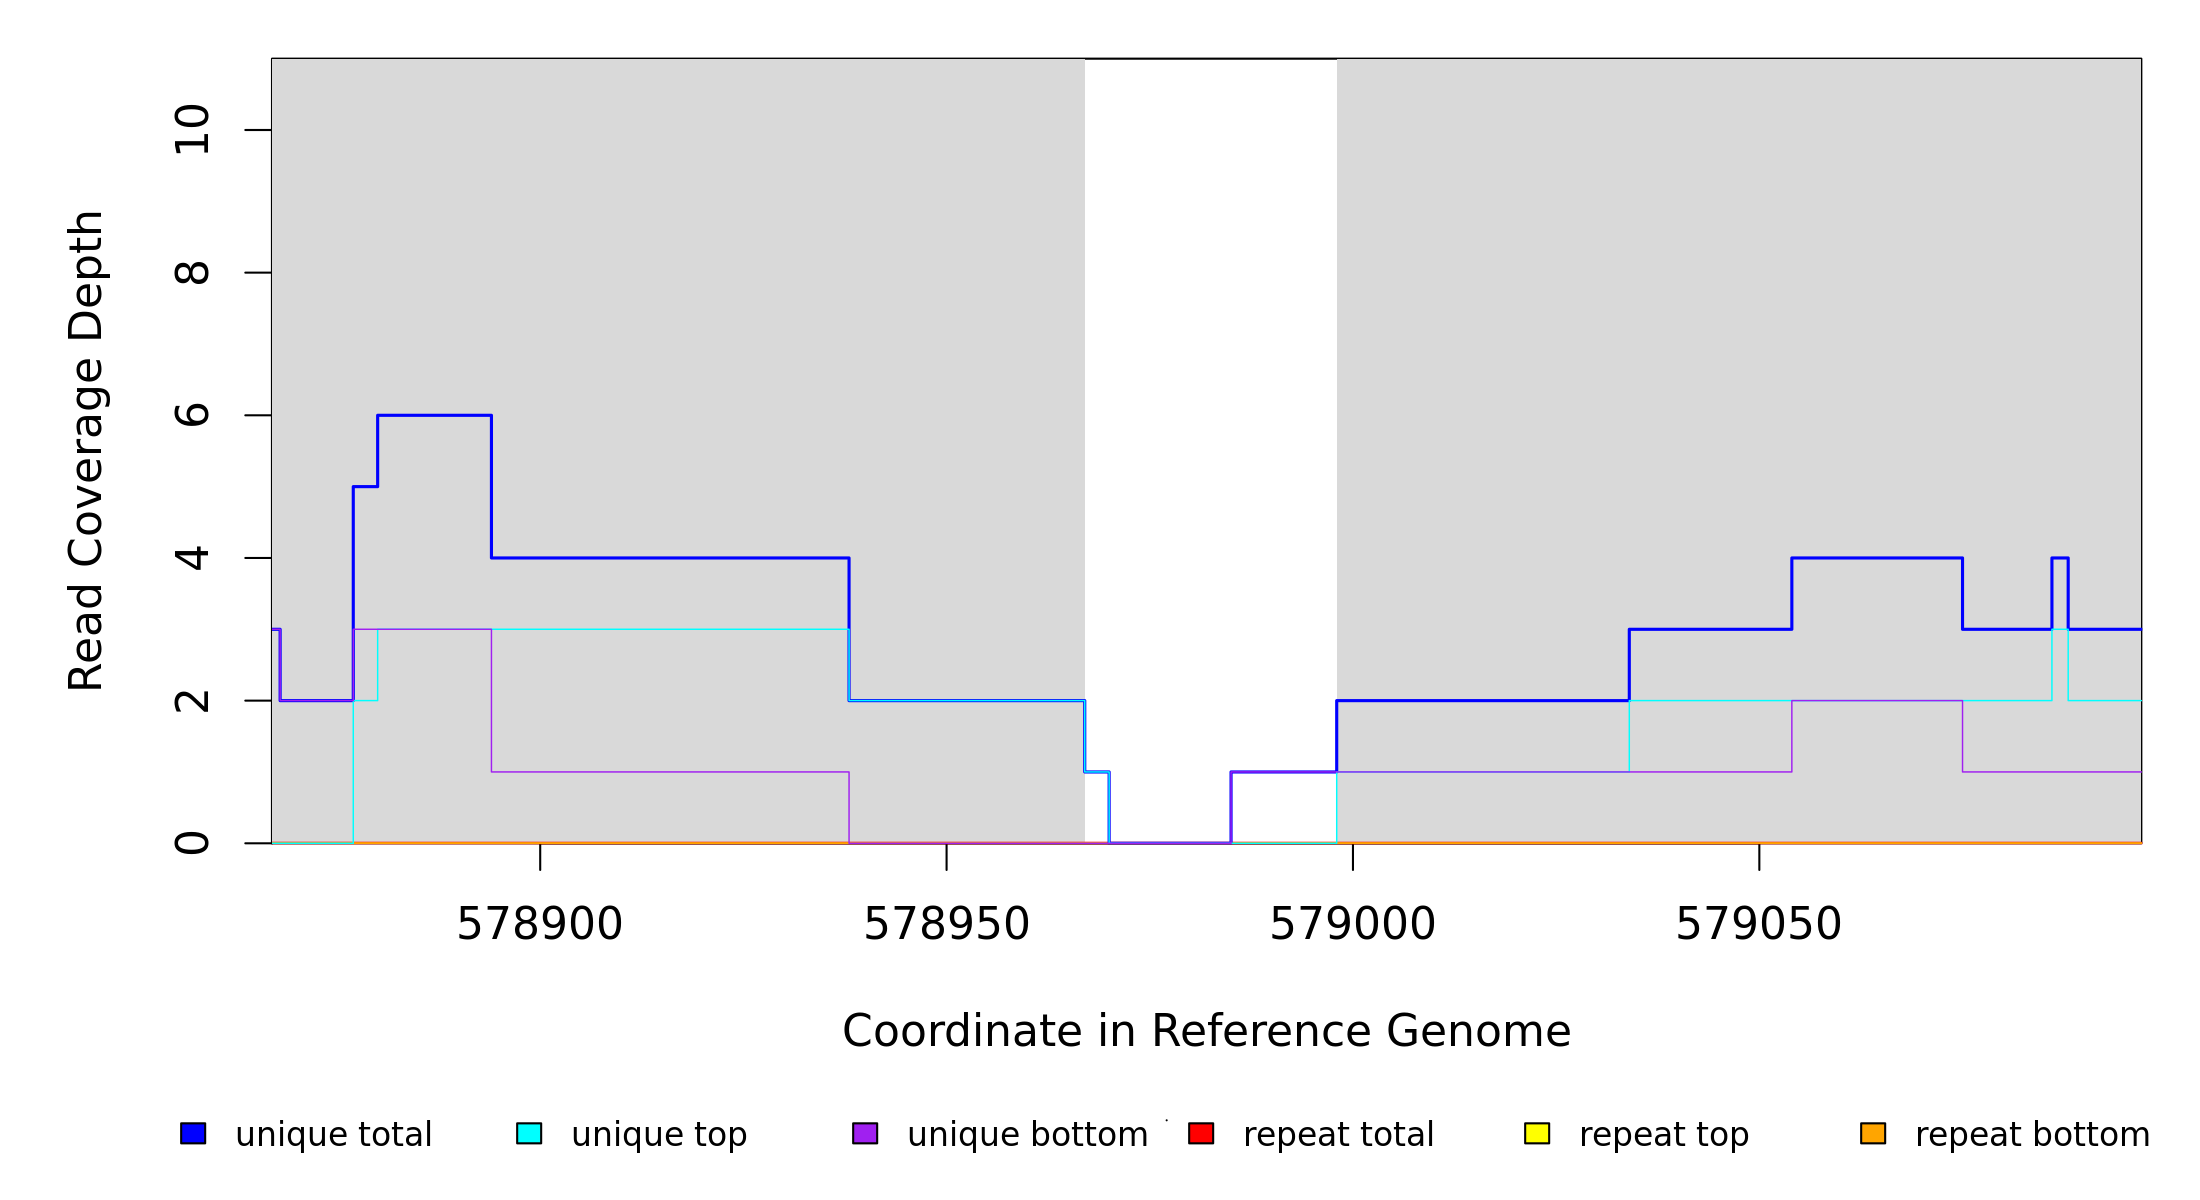Click the red 'repeat total' legend swatch
This screenshot has height=1200, width=2200.
[1201, 1133]
